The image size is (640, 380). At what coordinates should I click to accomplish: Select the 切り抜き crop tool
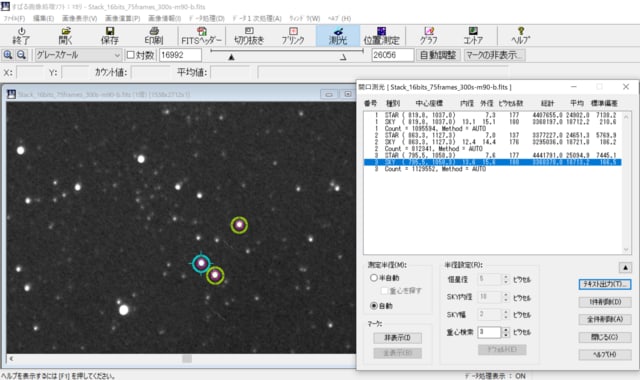click(x=249, y=36)
